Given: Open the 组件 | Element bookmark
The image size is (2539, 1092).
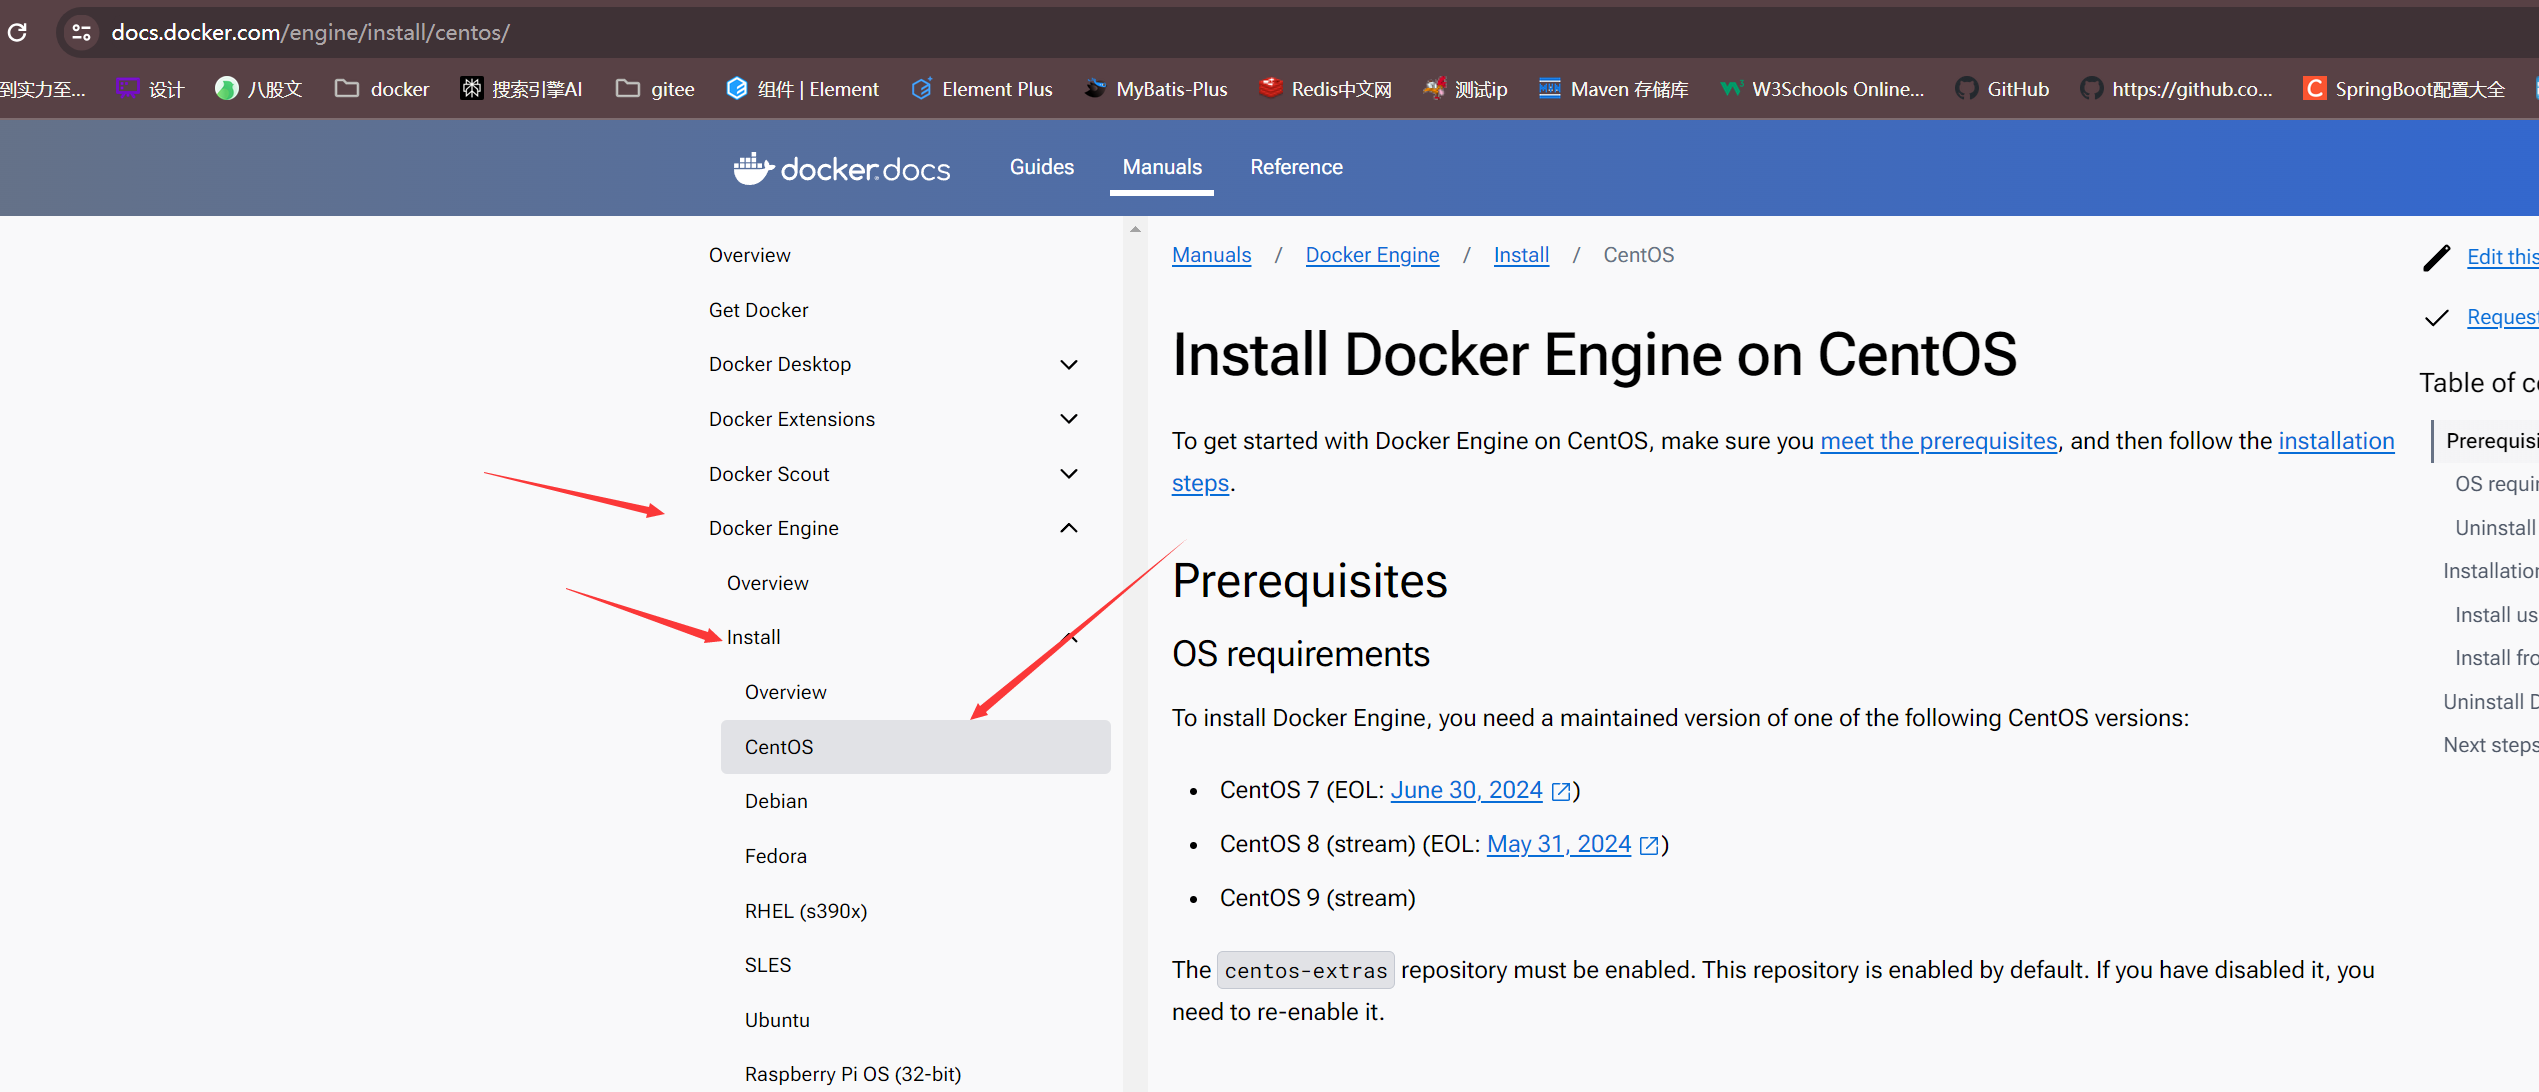Looking at the screenshot, I should point(802,89).
